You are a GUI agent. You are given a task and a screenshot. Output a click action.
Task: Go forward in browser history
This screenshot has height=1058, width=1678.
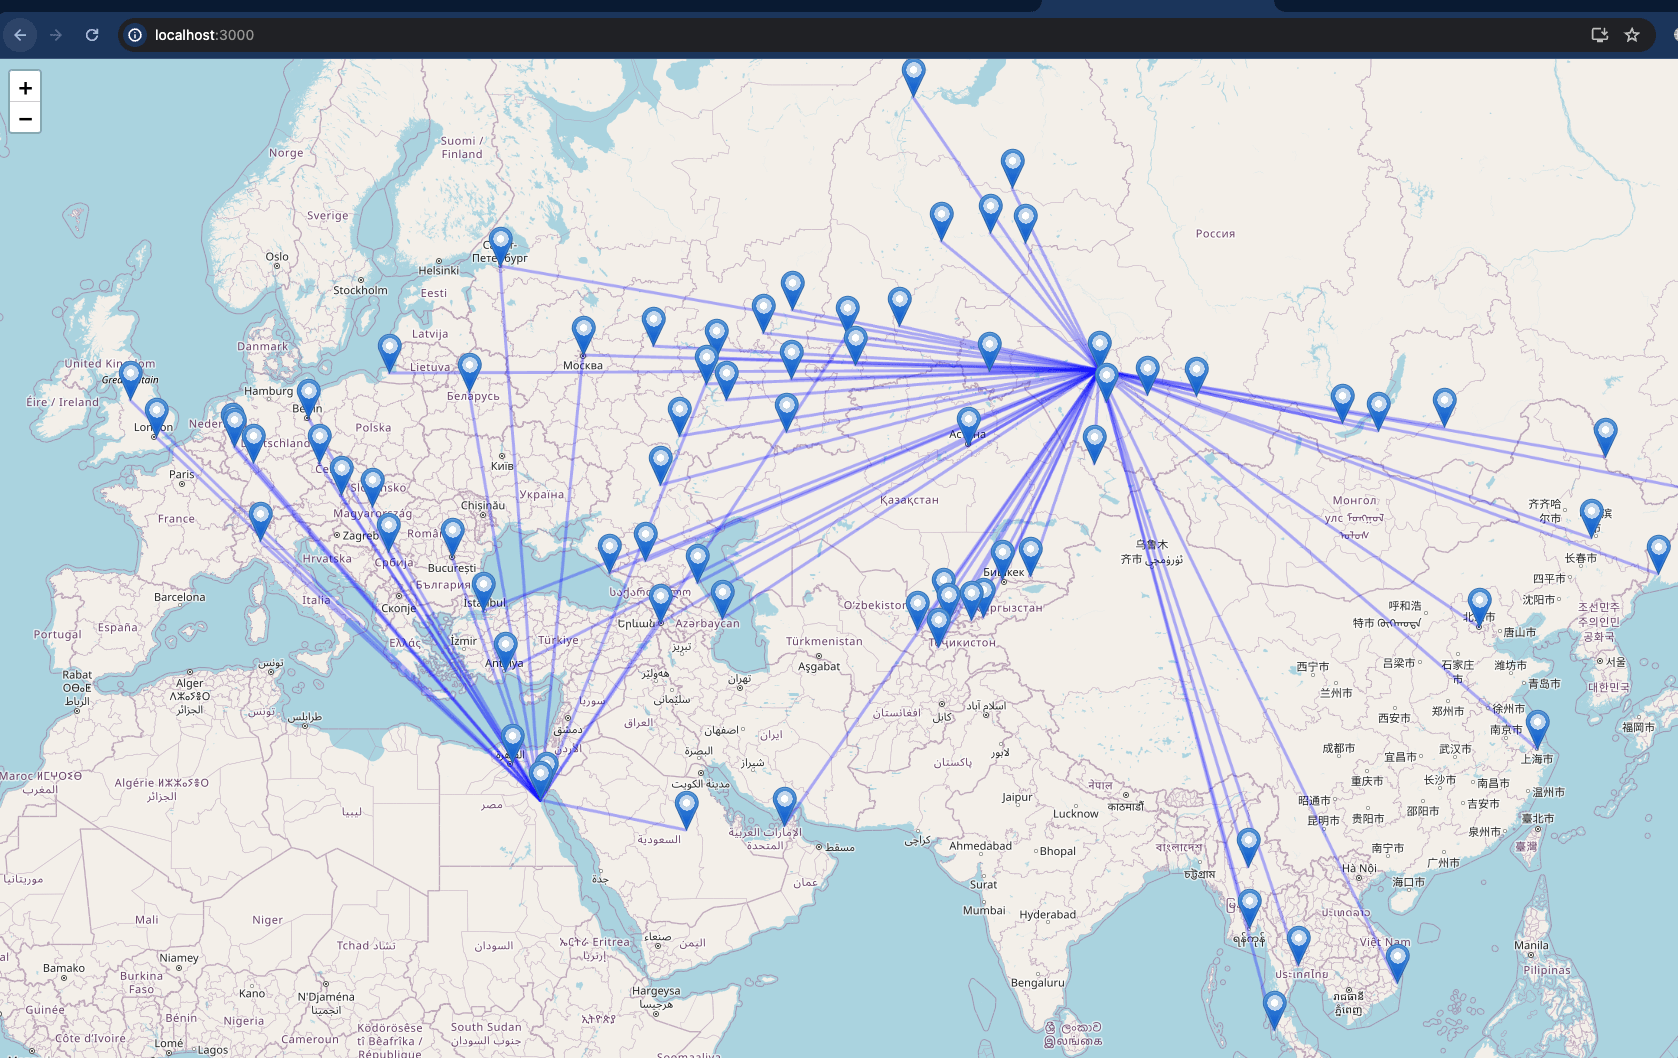click(x=56, y=35)
